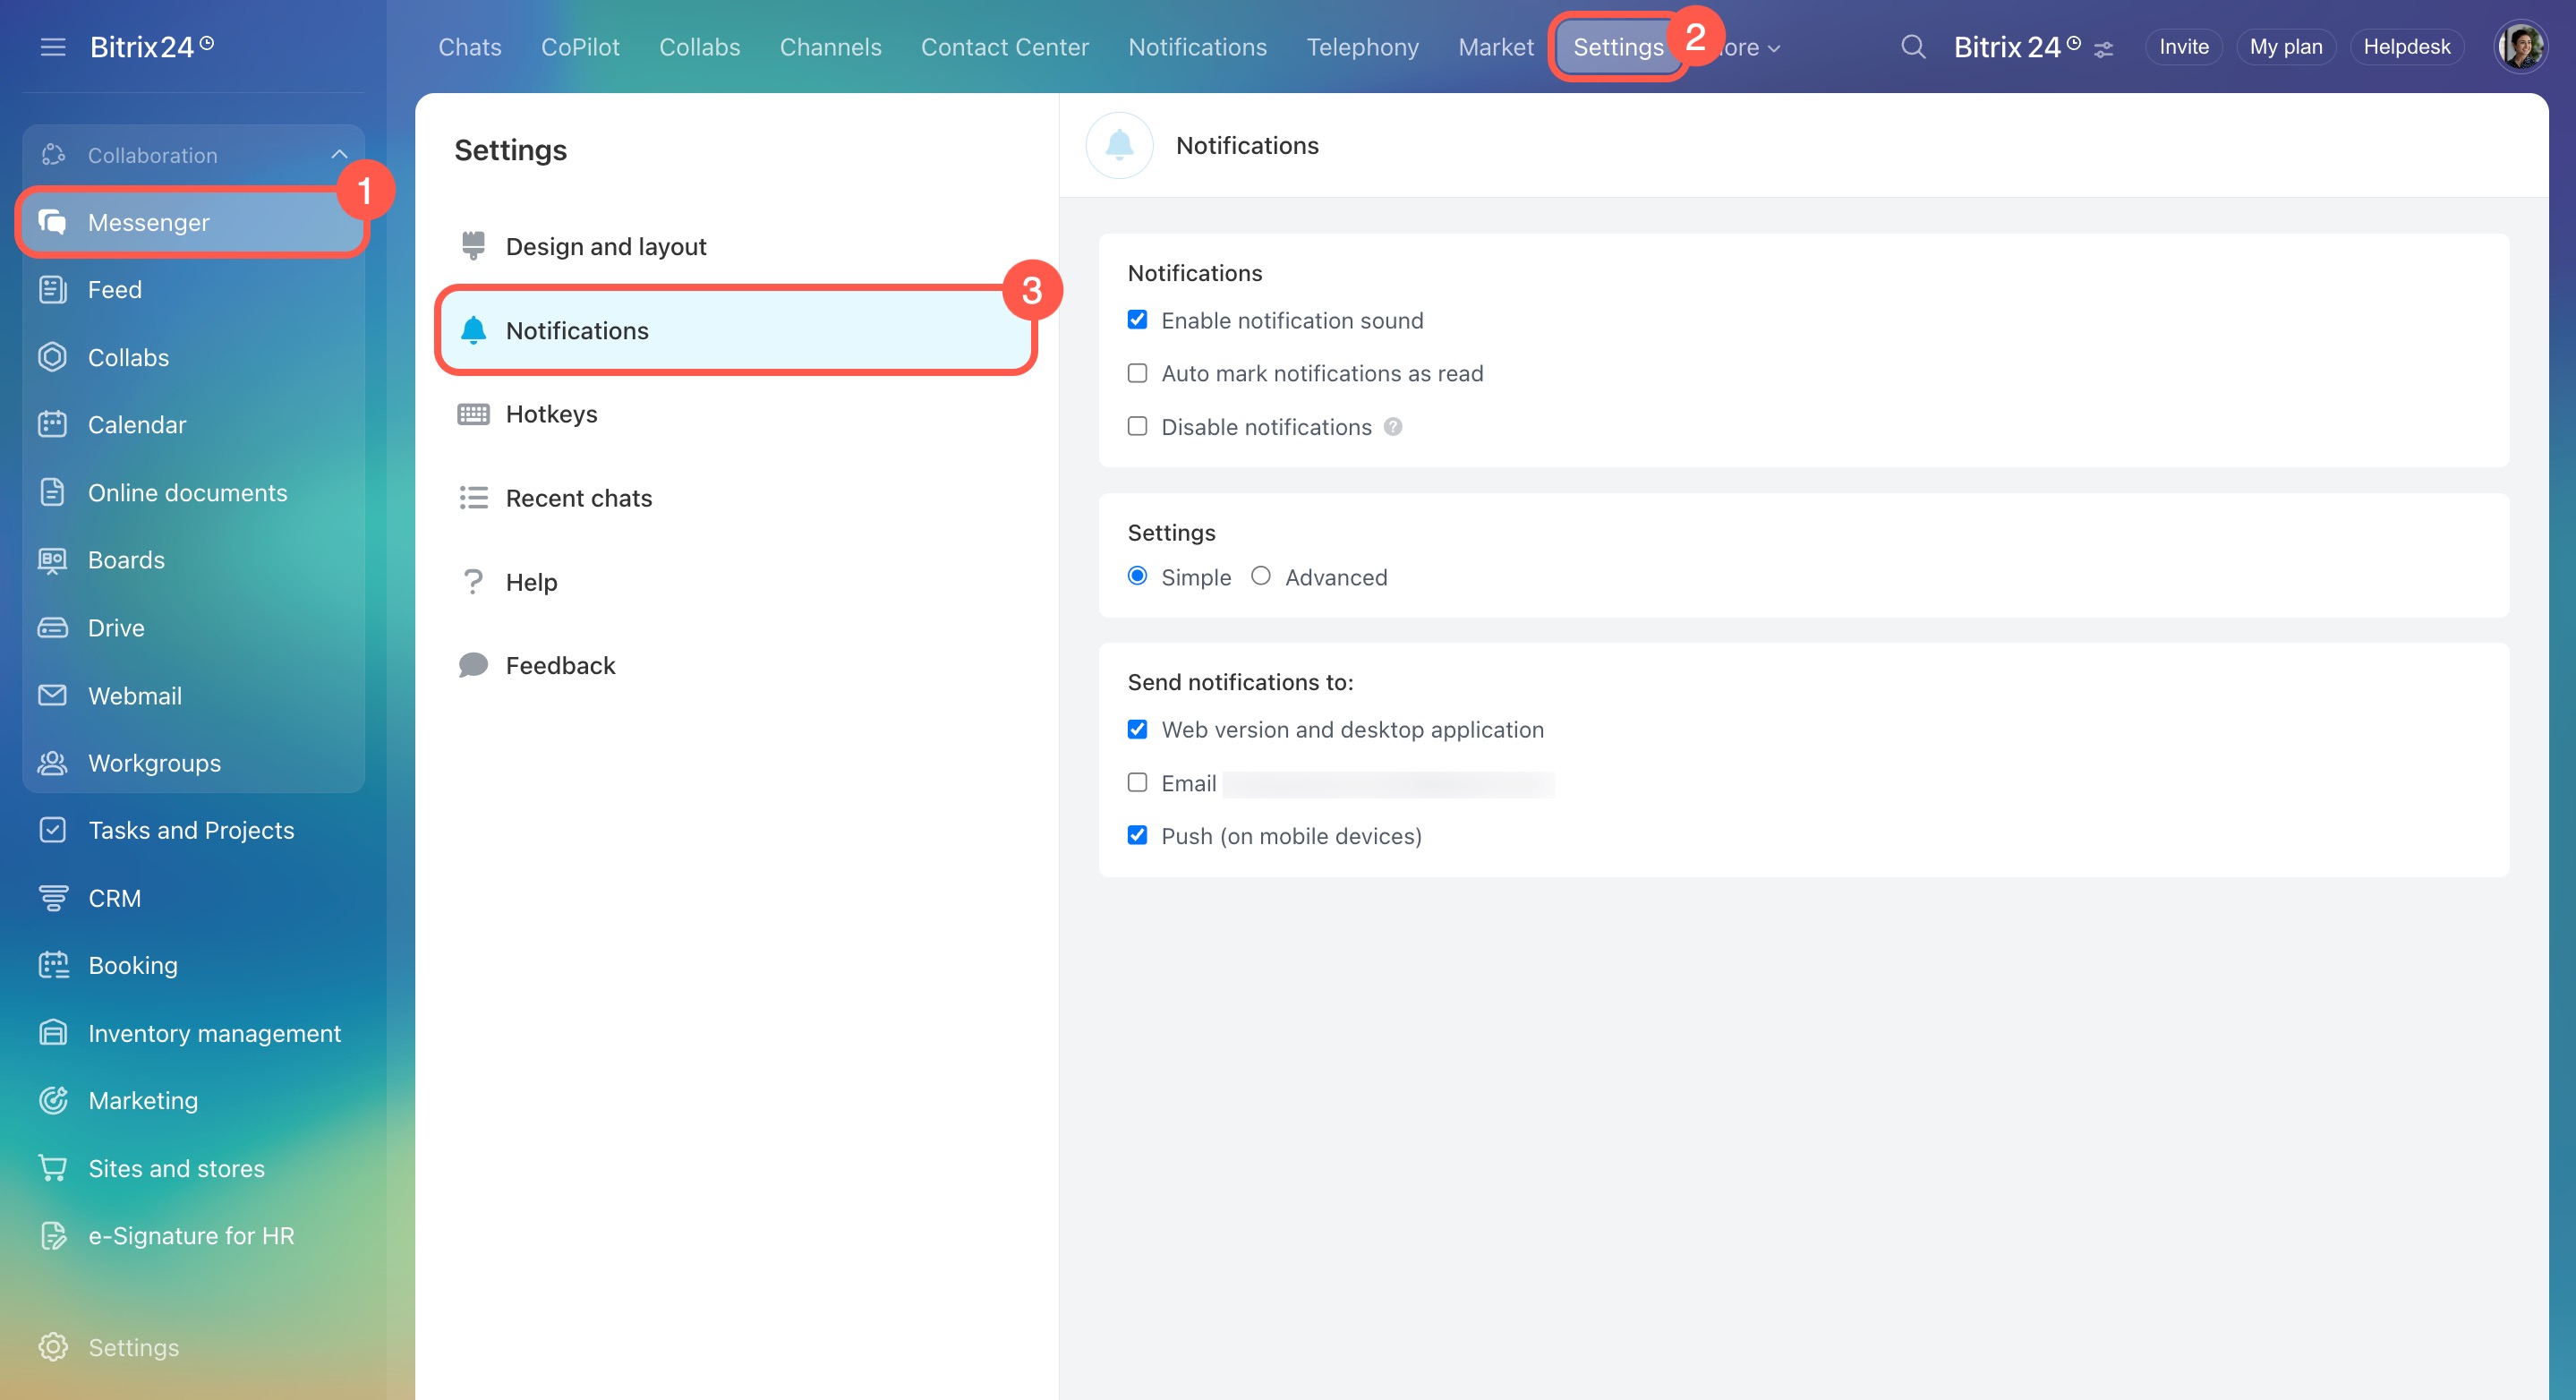This screenshot has height=1400, width=2576.
Task: Open the Contact Center tab
Action: click(x=1004, y=47)
